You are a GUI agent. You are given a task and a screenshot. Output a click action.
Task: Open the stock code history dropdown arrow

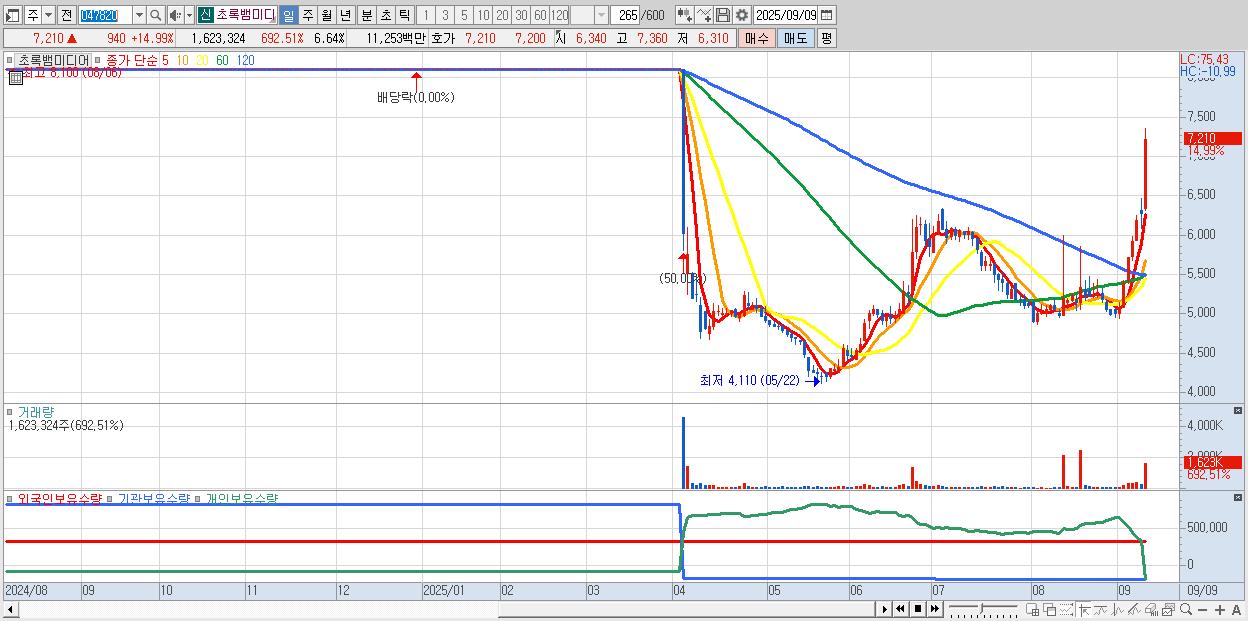tap(139, 15)
